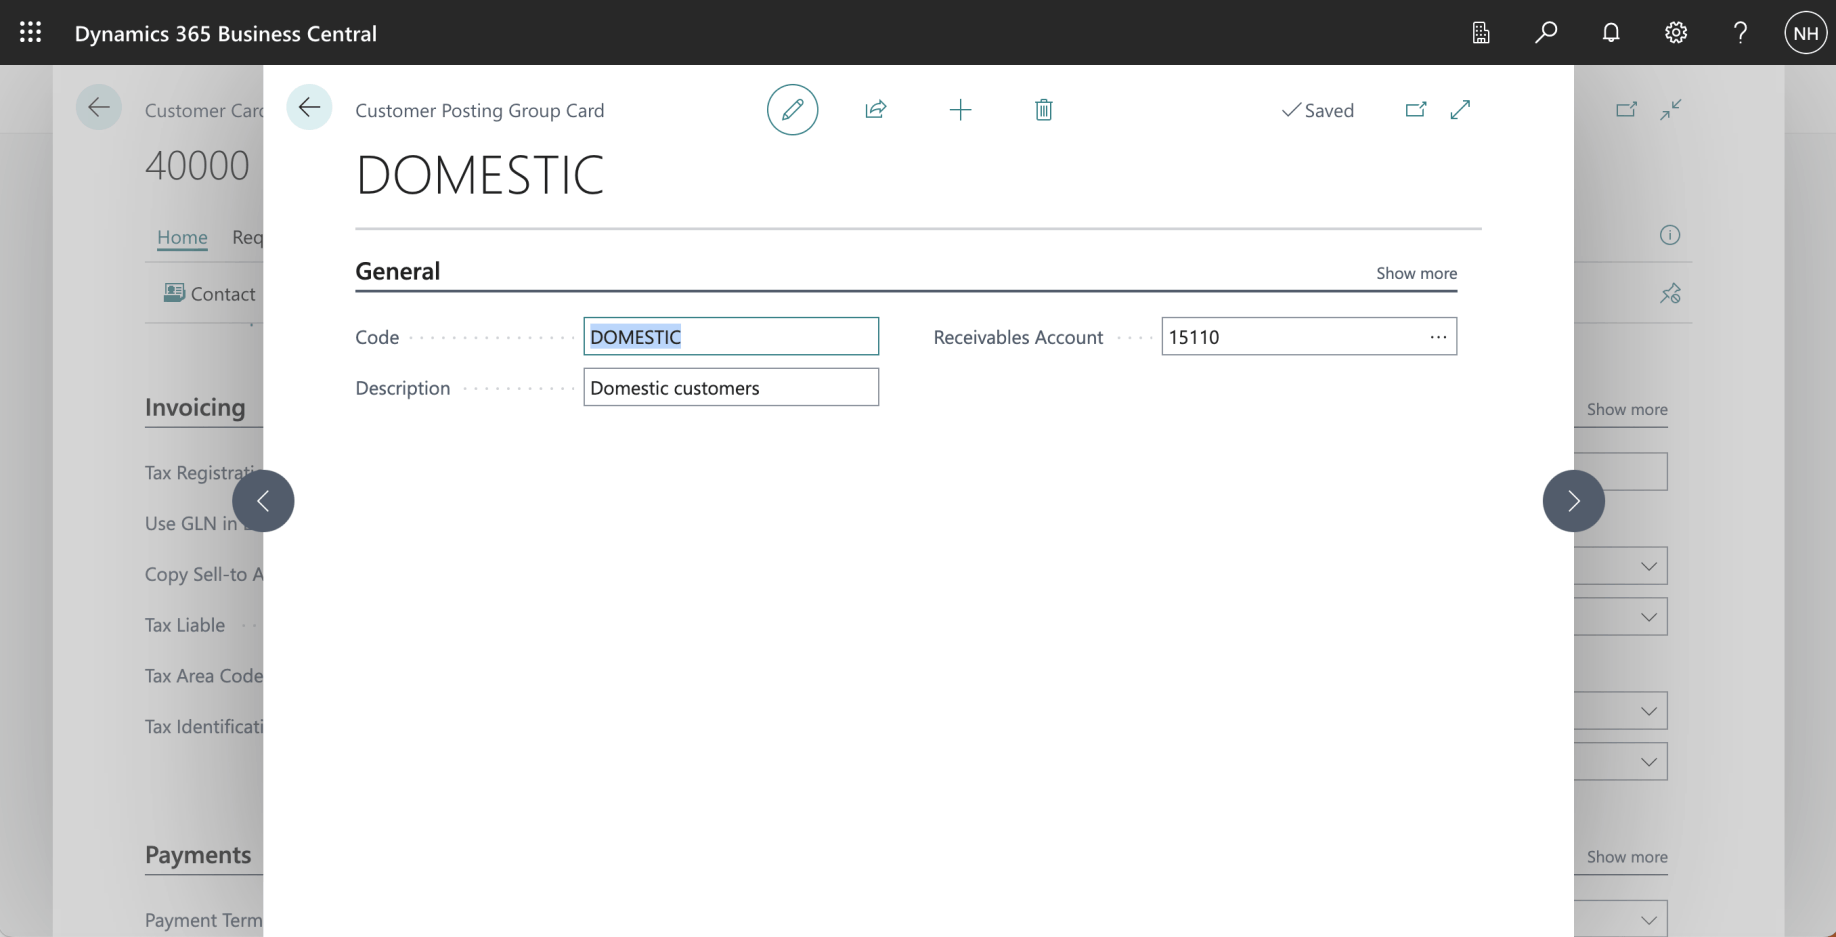Click the Code field DOMESTIC

tap(730, 337)
